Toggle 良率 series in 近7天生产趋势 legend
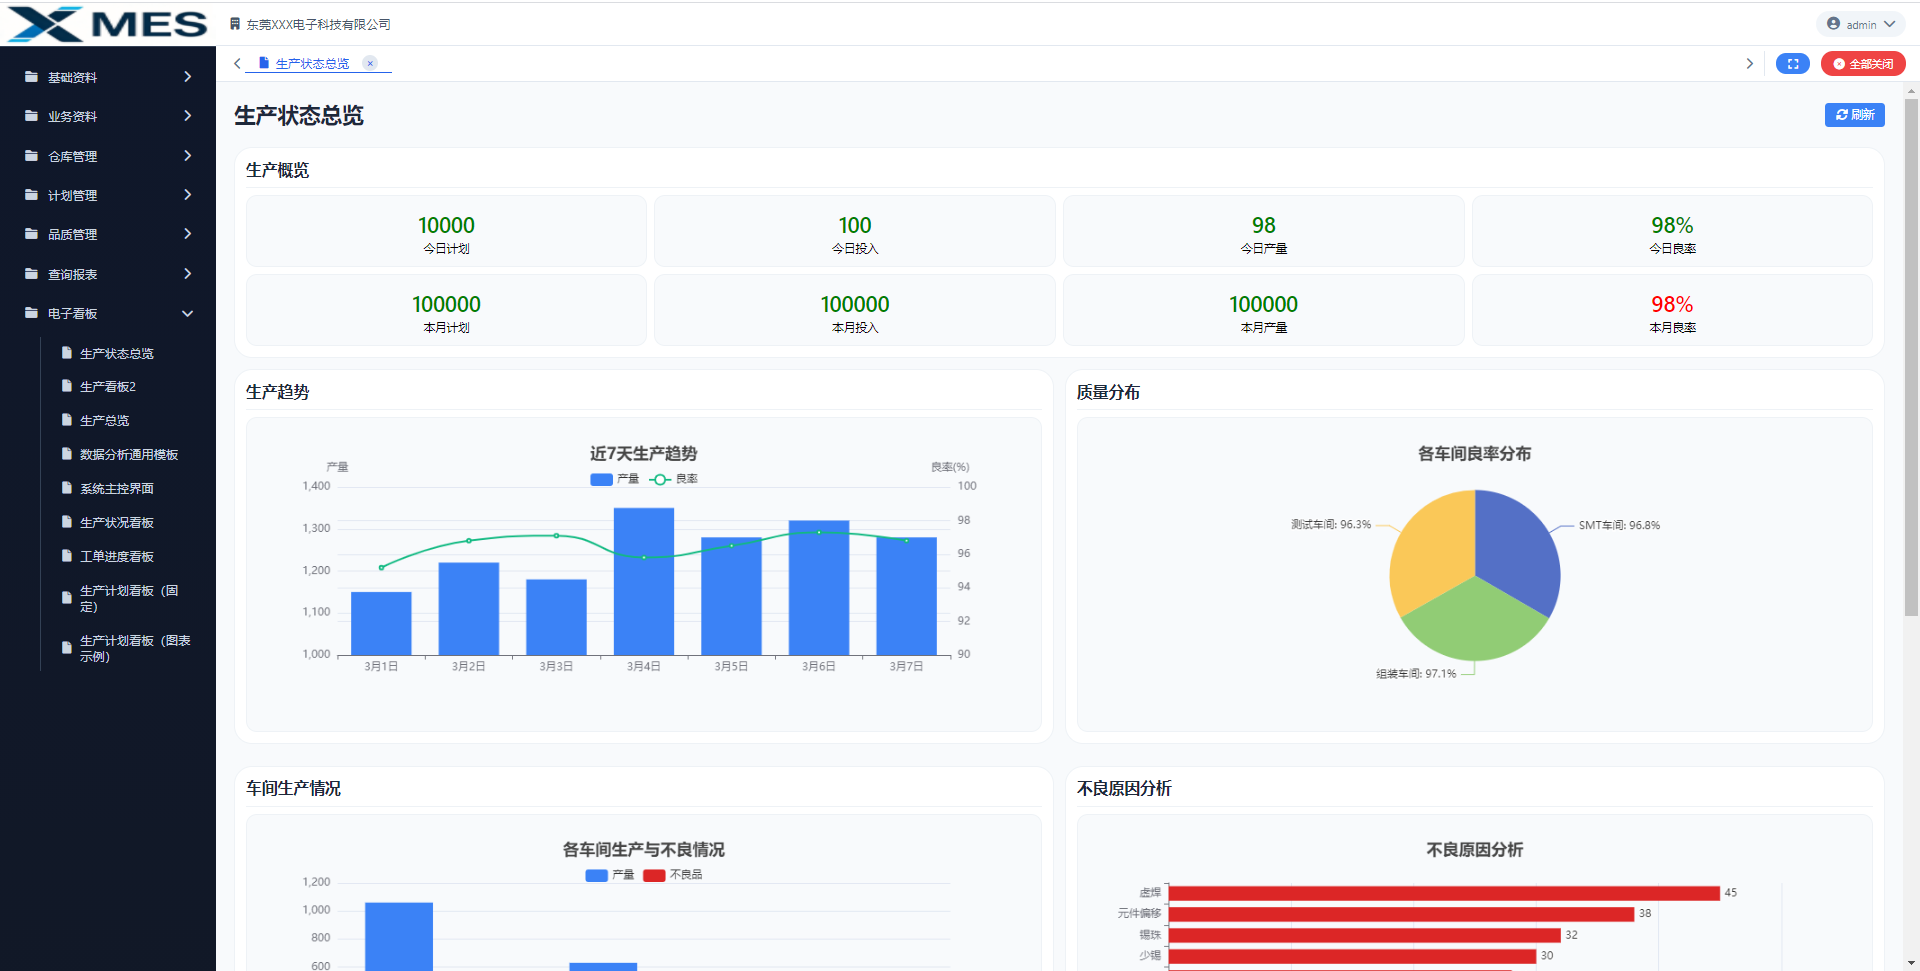The width and height of the screenshot is (1920, 971). 673,479
